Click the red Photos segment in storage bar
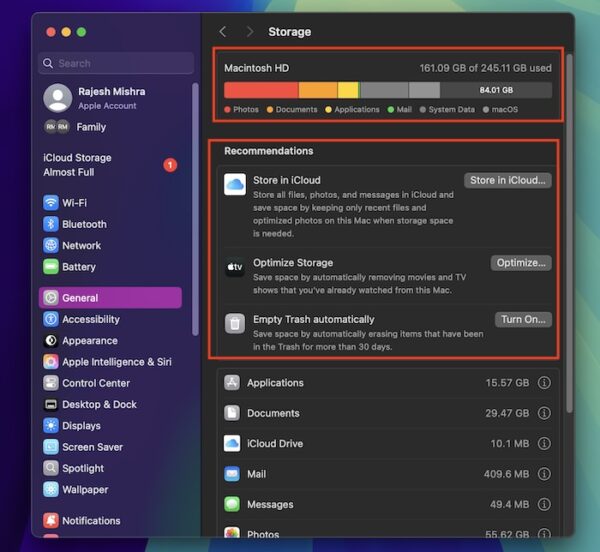Screen dimensions: 600x552 pyautogui.click(x=260, y=90)
